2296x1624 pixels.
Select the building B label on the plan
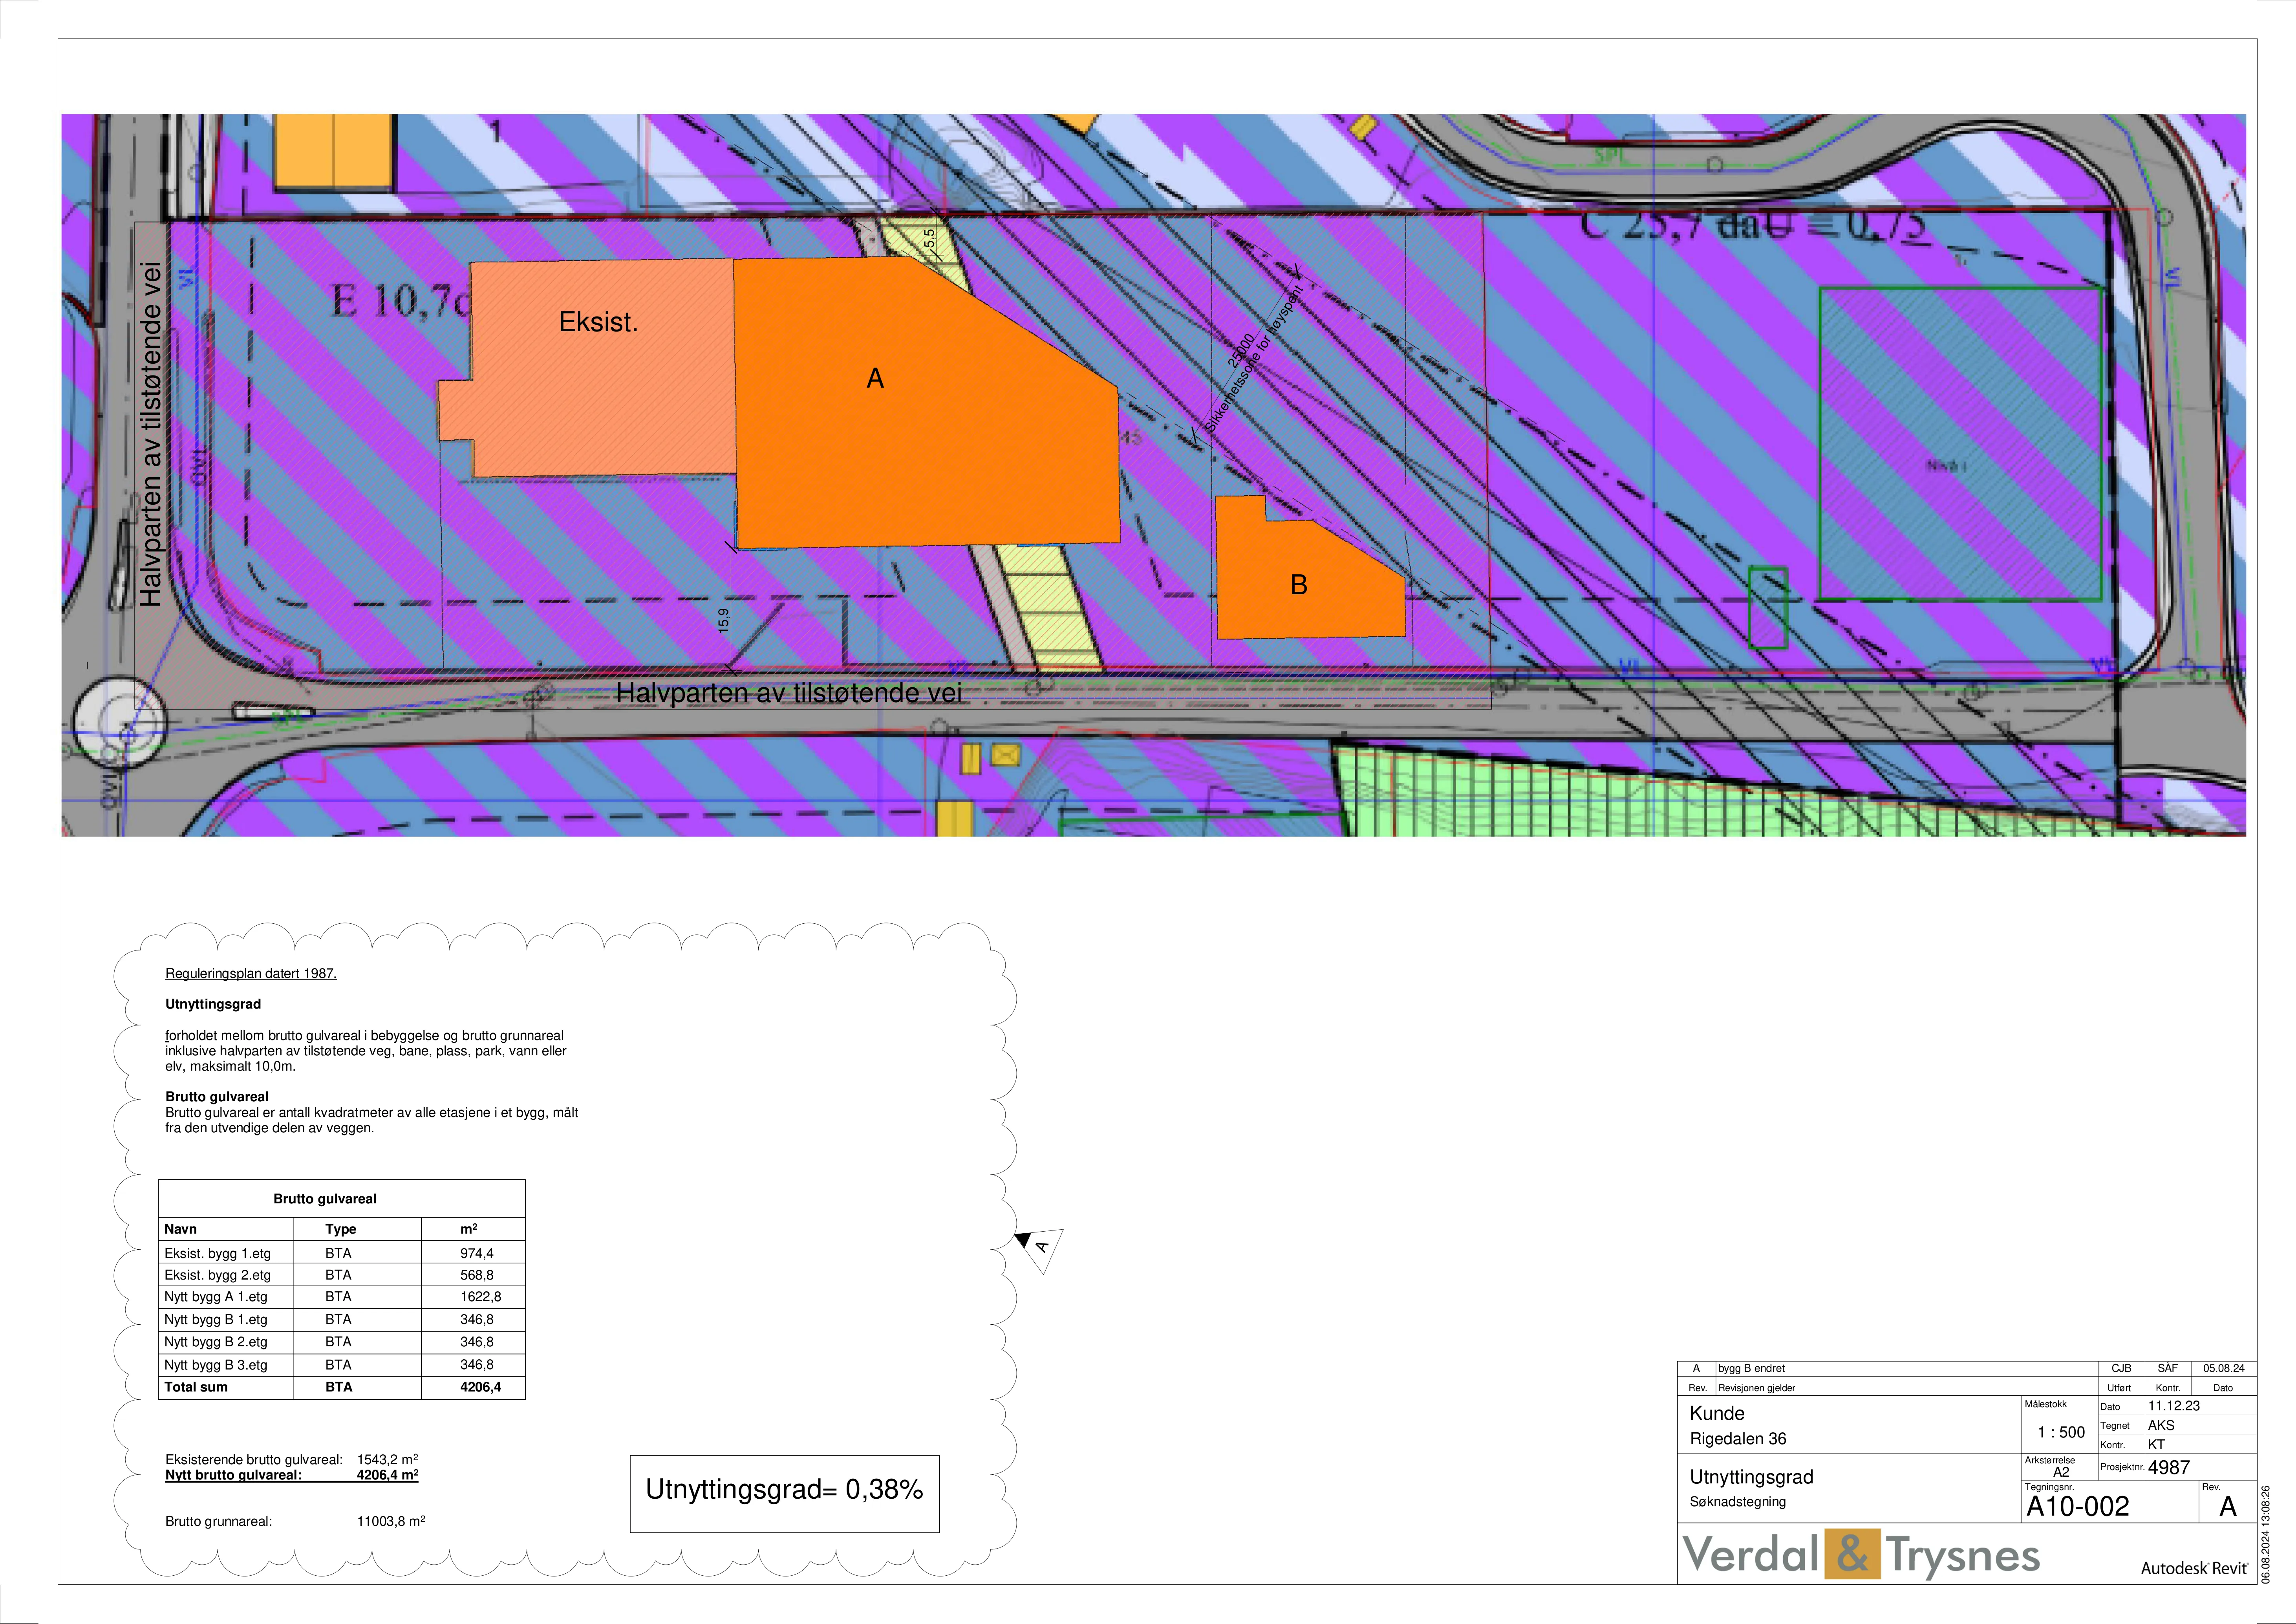coord(1299,585)
